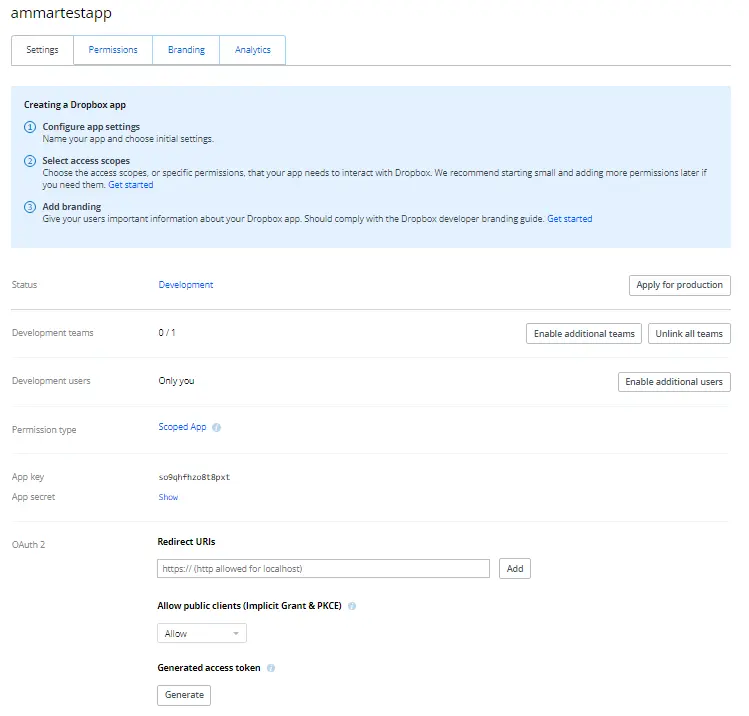Click the step 2 circle icon
The width and height of the screenshot is (749, 716).
30,161
